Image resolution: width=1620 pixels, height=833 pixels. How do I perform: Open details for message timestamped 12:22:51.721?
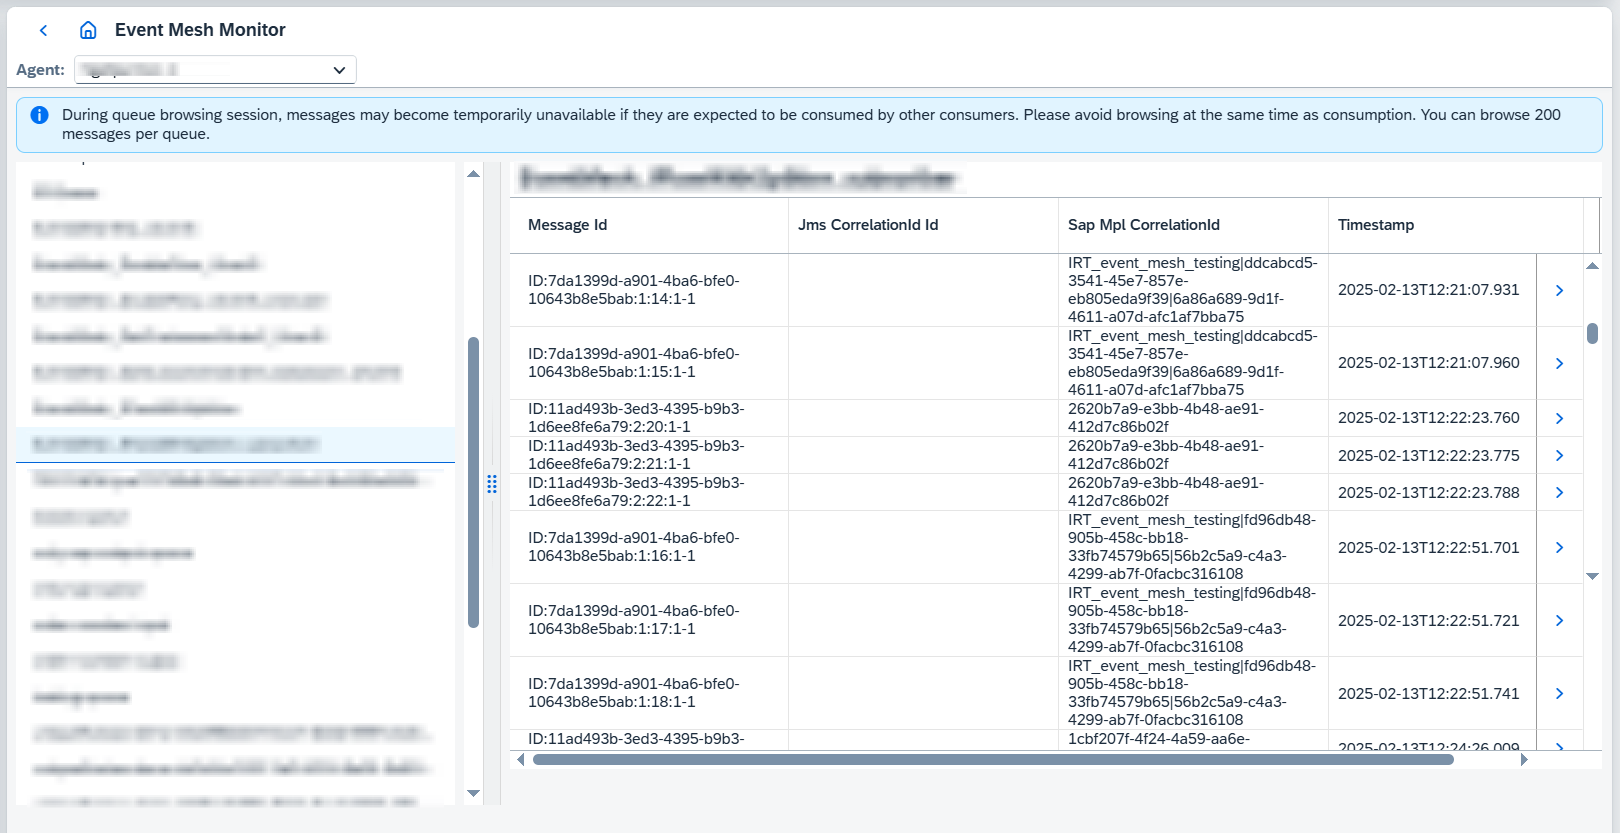(1559, 620)
